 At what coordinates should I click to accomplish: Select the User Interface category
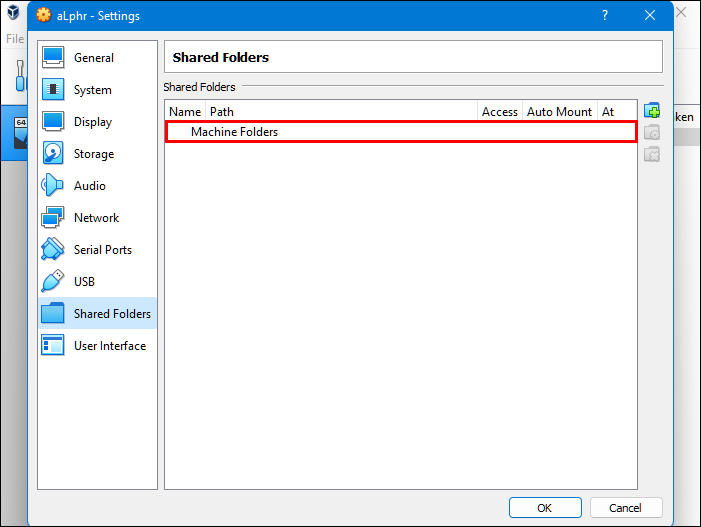coord(109,346)
